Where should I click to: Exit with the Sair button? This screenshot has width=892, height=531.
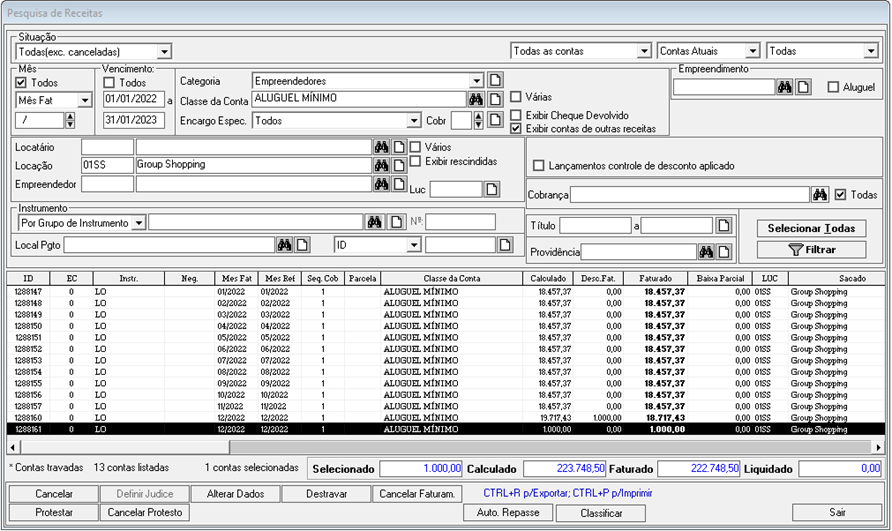point(837,512)
